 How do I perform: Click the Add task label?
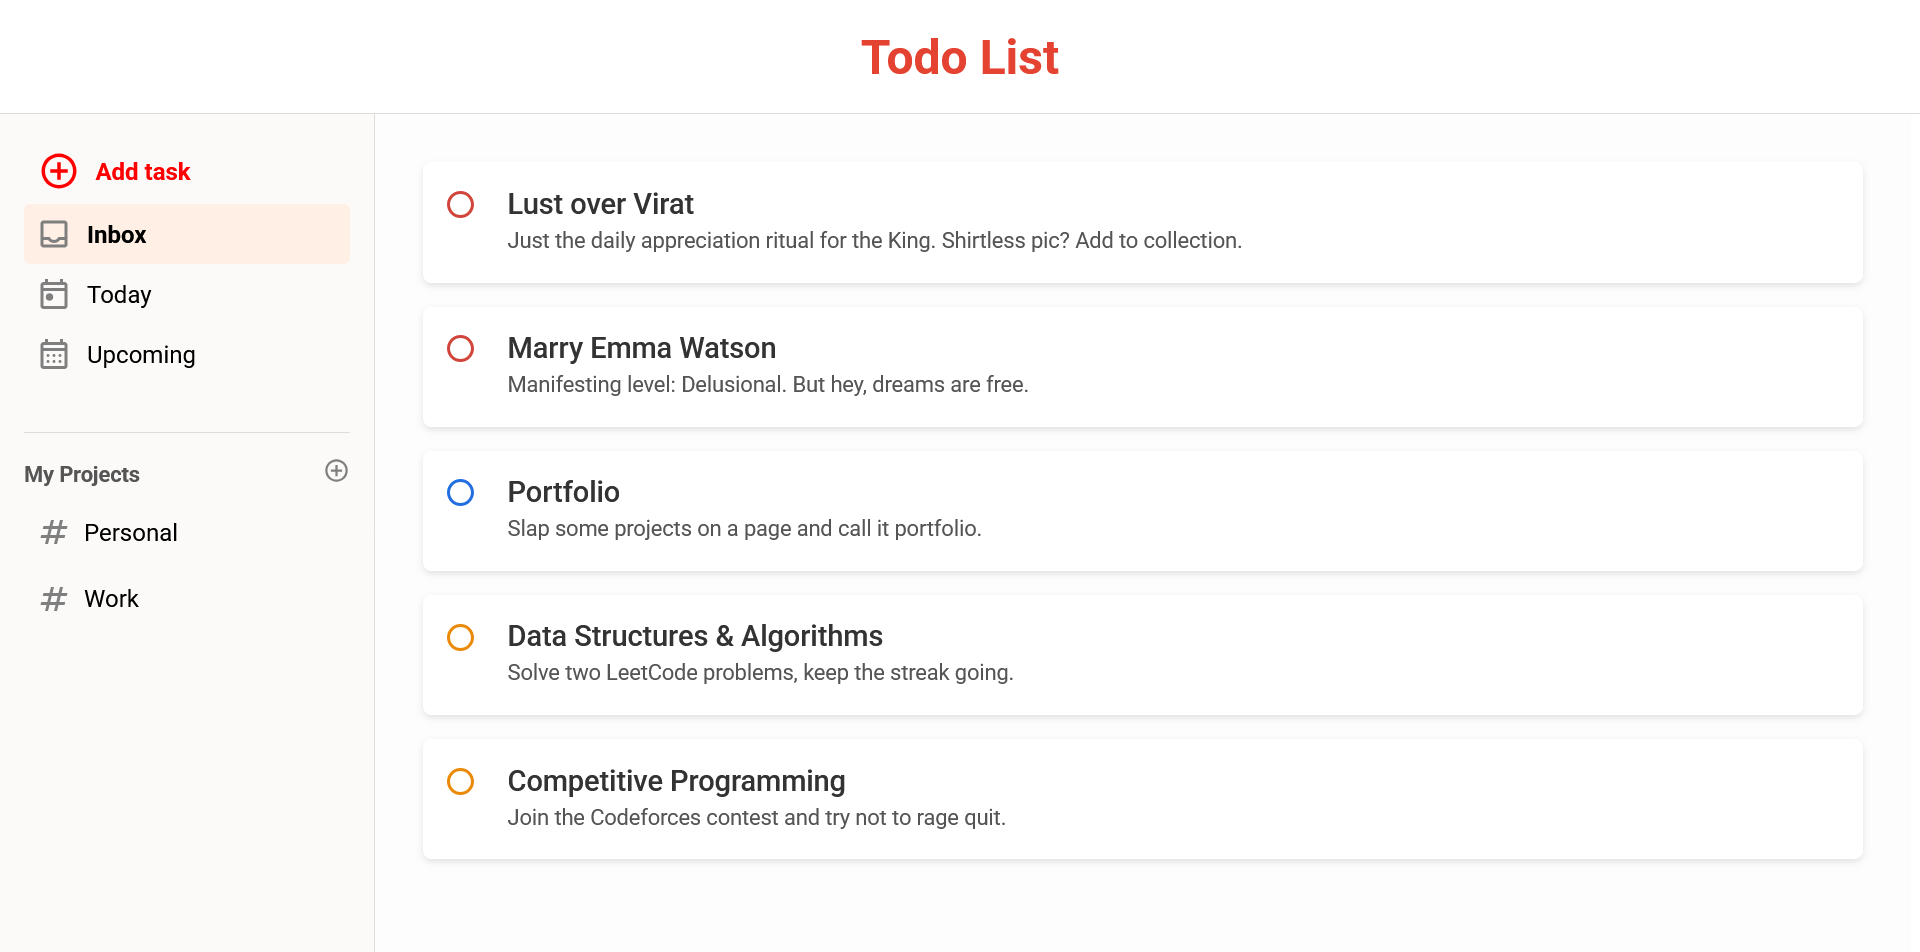point(143,171)
